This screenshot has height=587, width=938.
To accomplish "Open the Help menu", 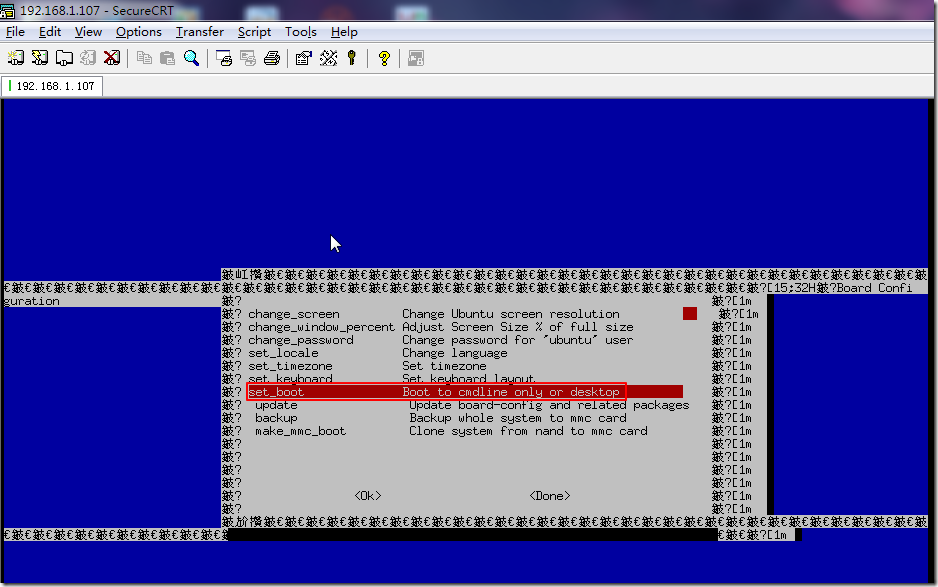I will [344, 32].
